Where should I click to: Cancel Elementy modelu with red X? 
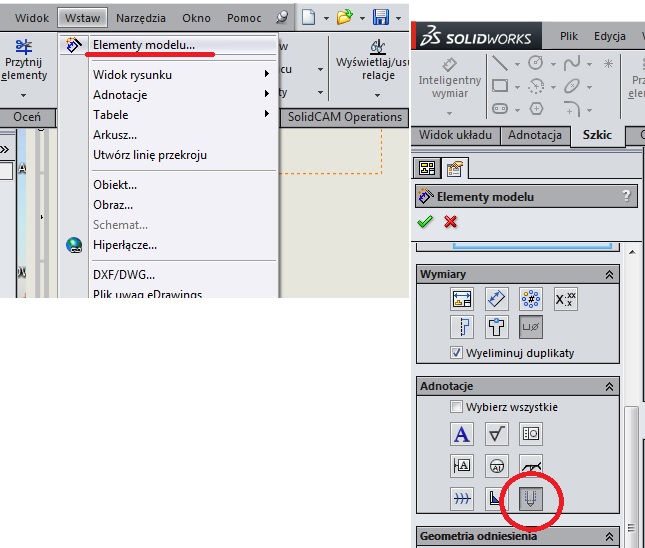pyautogui.click(x=450, y=222)
